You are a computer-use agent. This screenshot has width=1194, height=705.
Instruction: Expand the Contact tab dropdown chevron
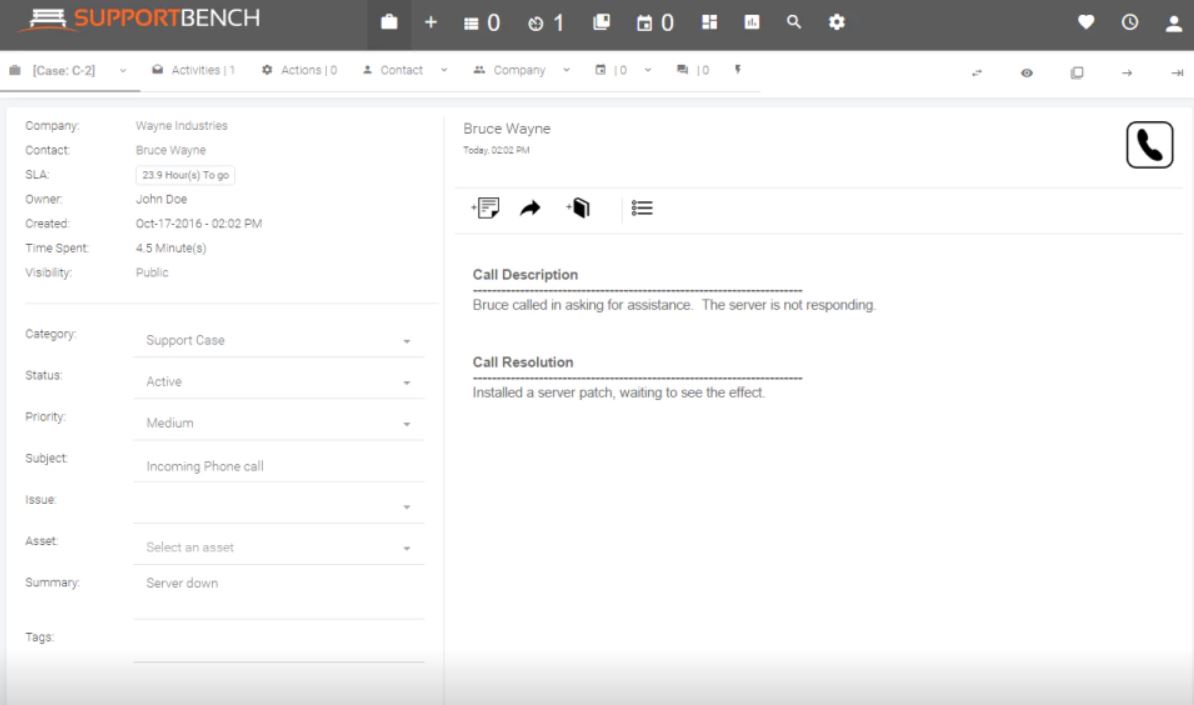point(444,70)
